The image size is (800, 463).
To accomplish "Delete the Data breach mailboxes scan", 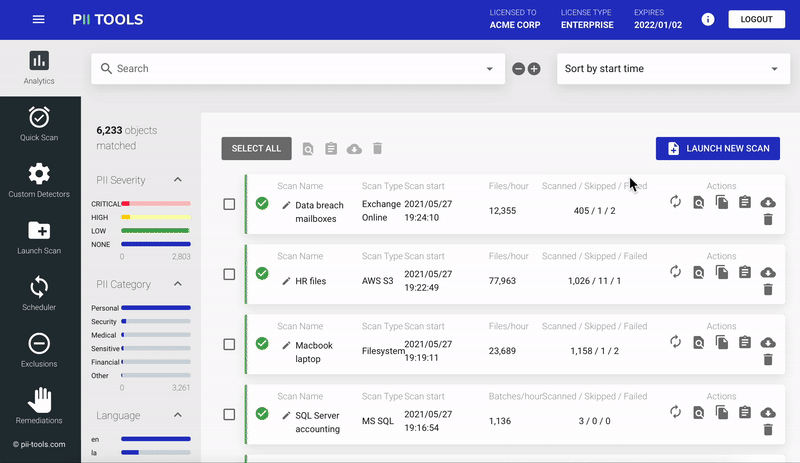I will click(768, 220).
